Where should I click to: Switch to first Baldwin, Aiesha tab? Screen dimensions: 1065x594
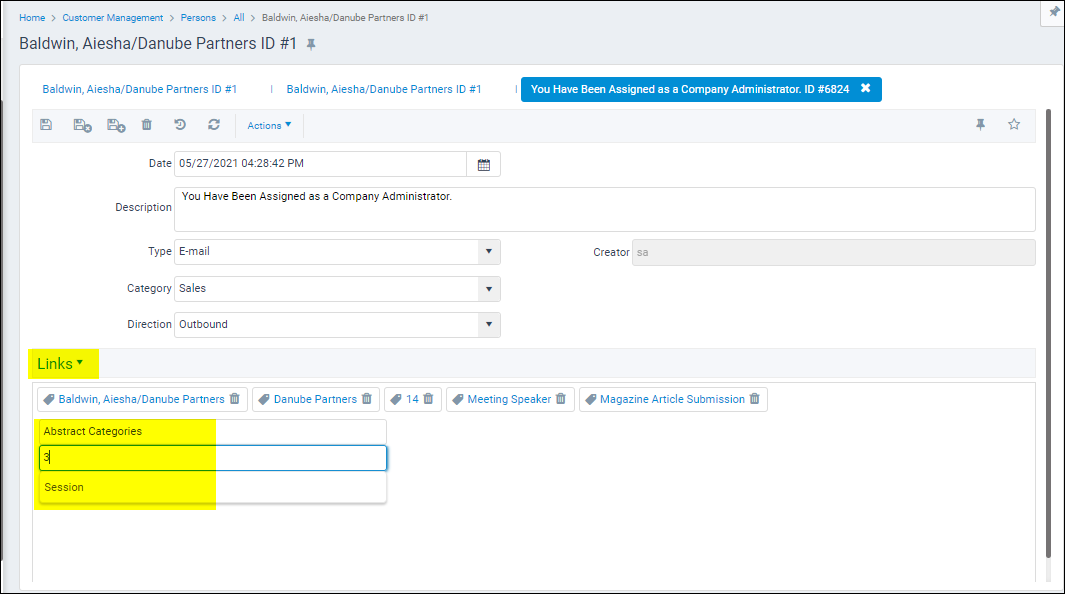(139, 89)
